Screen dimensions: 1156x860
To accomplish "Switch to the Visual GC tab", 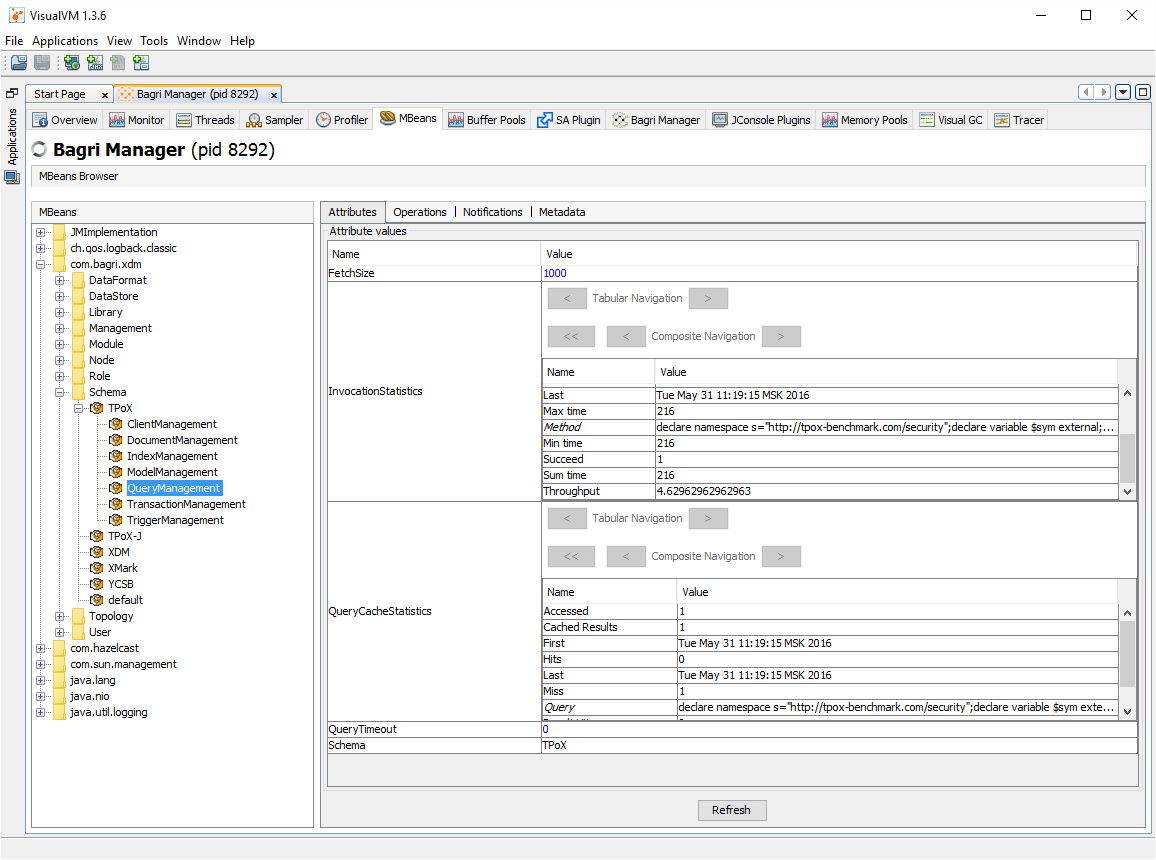I will coord(951,119).
